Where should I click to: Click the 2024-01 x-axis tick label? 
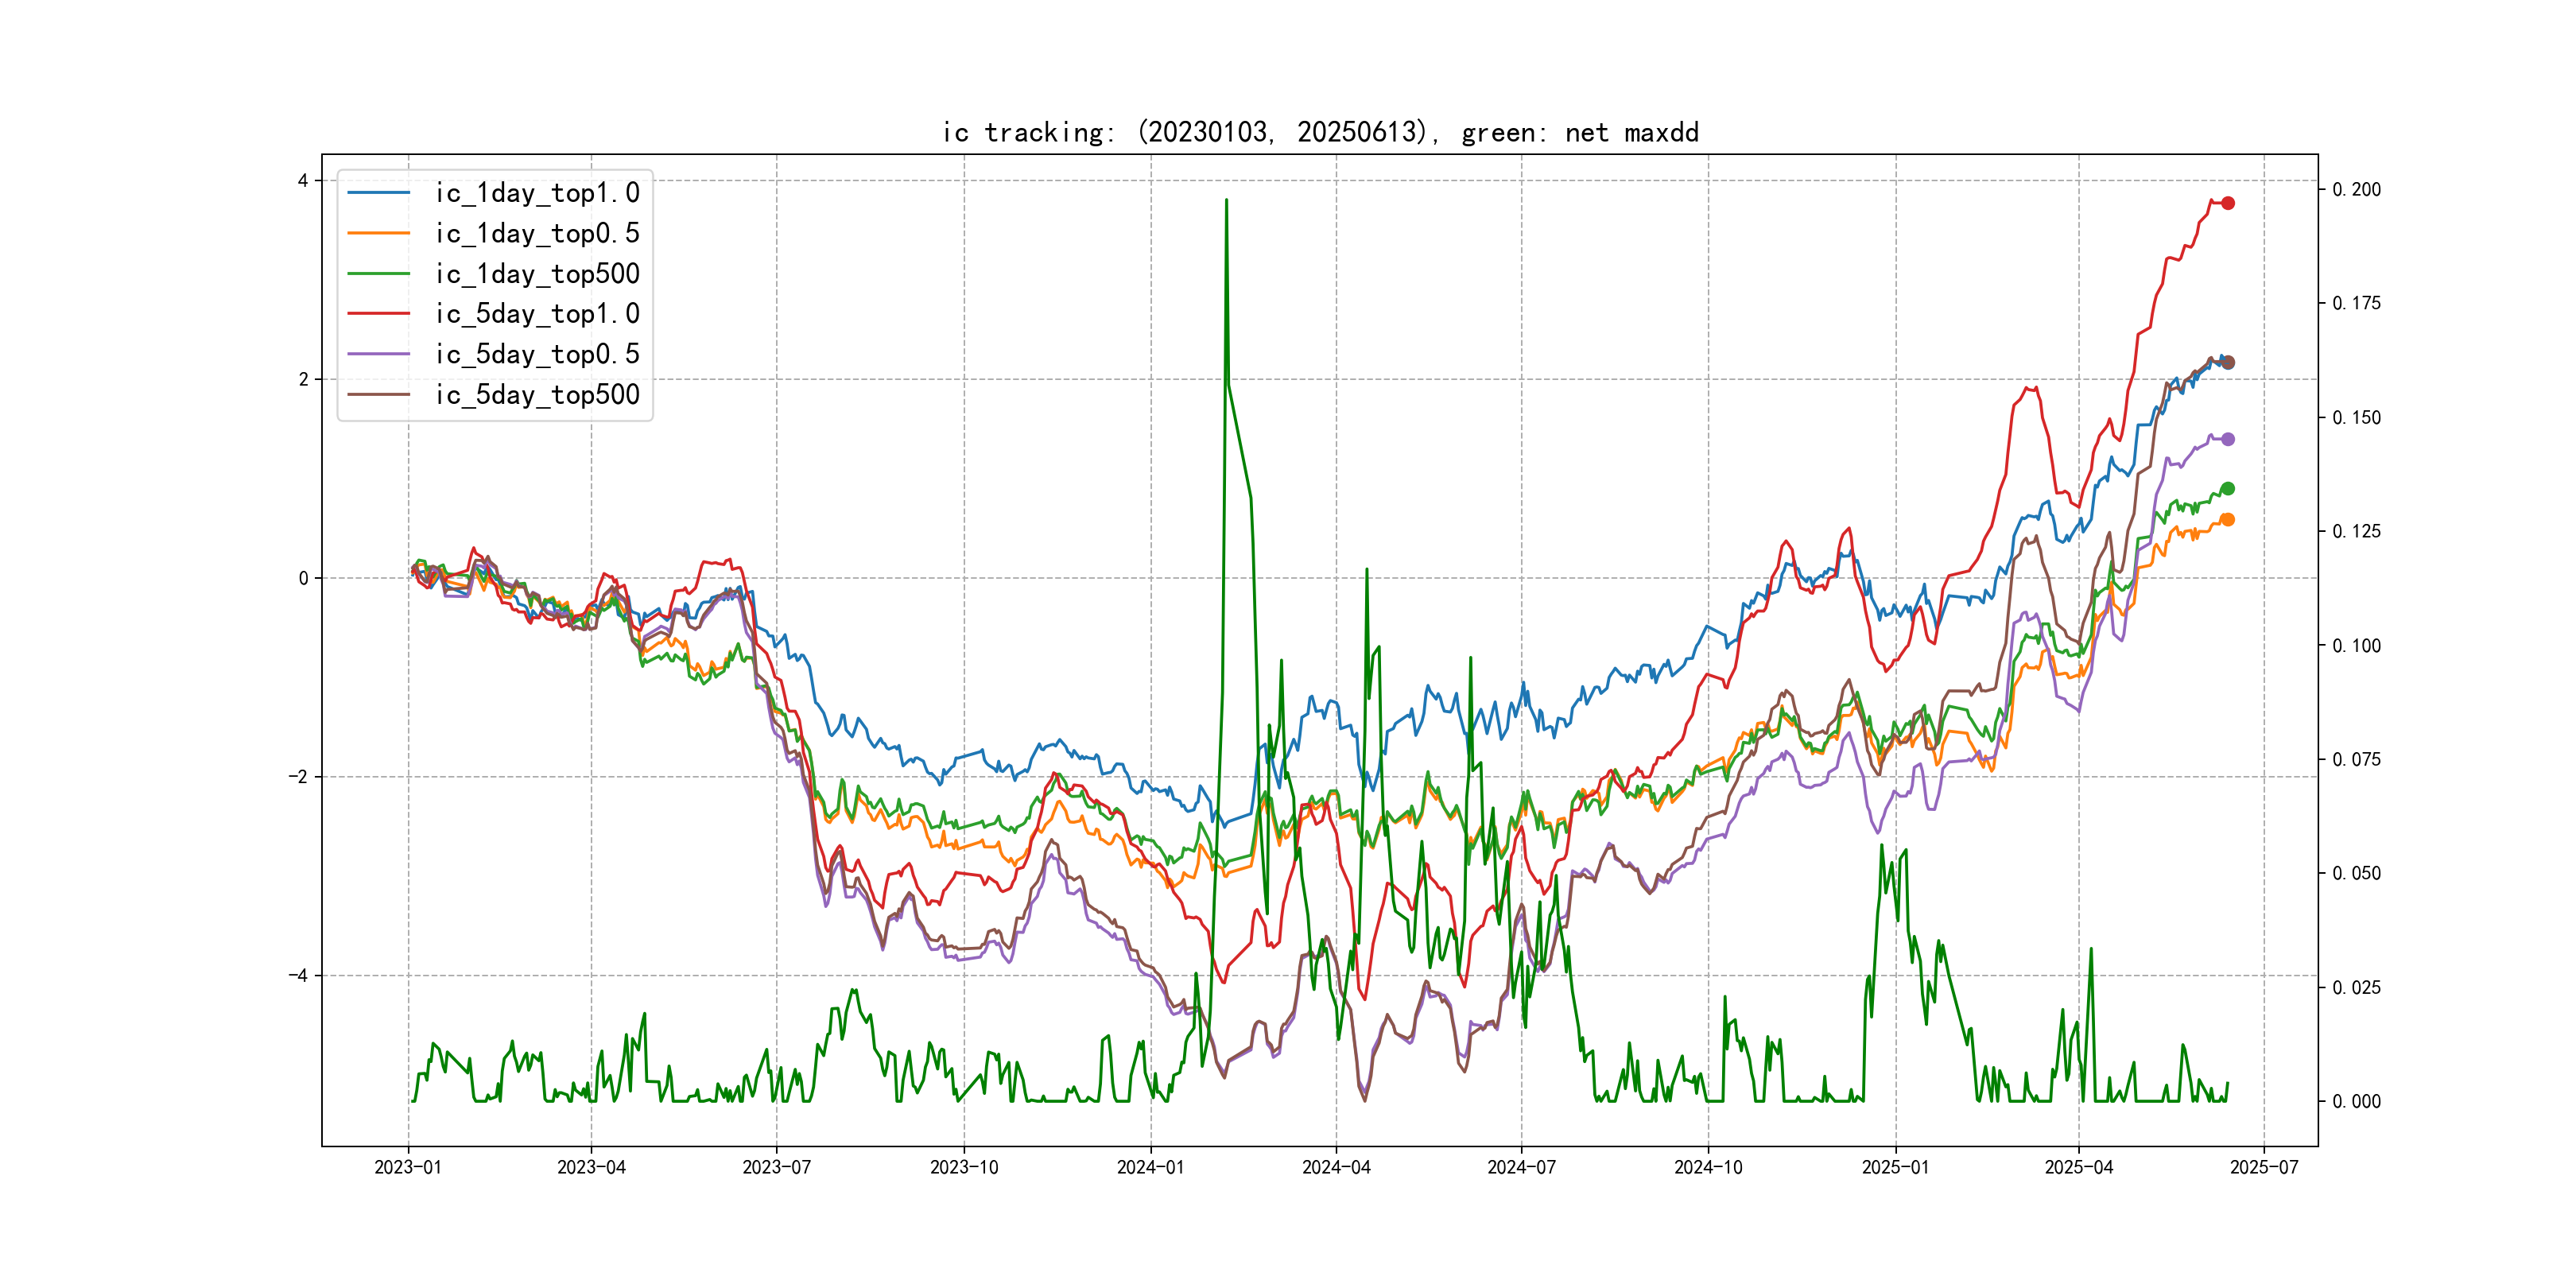[x=1150, y=1167]
